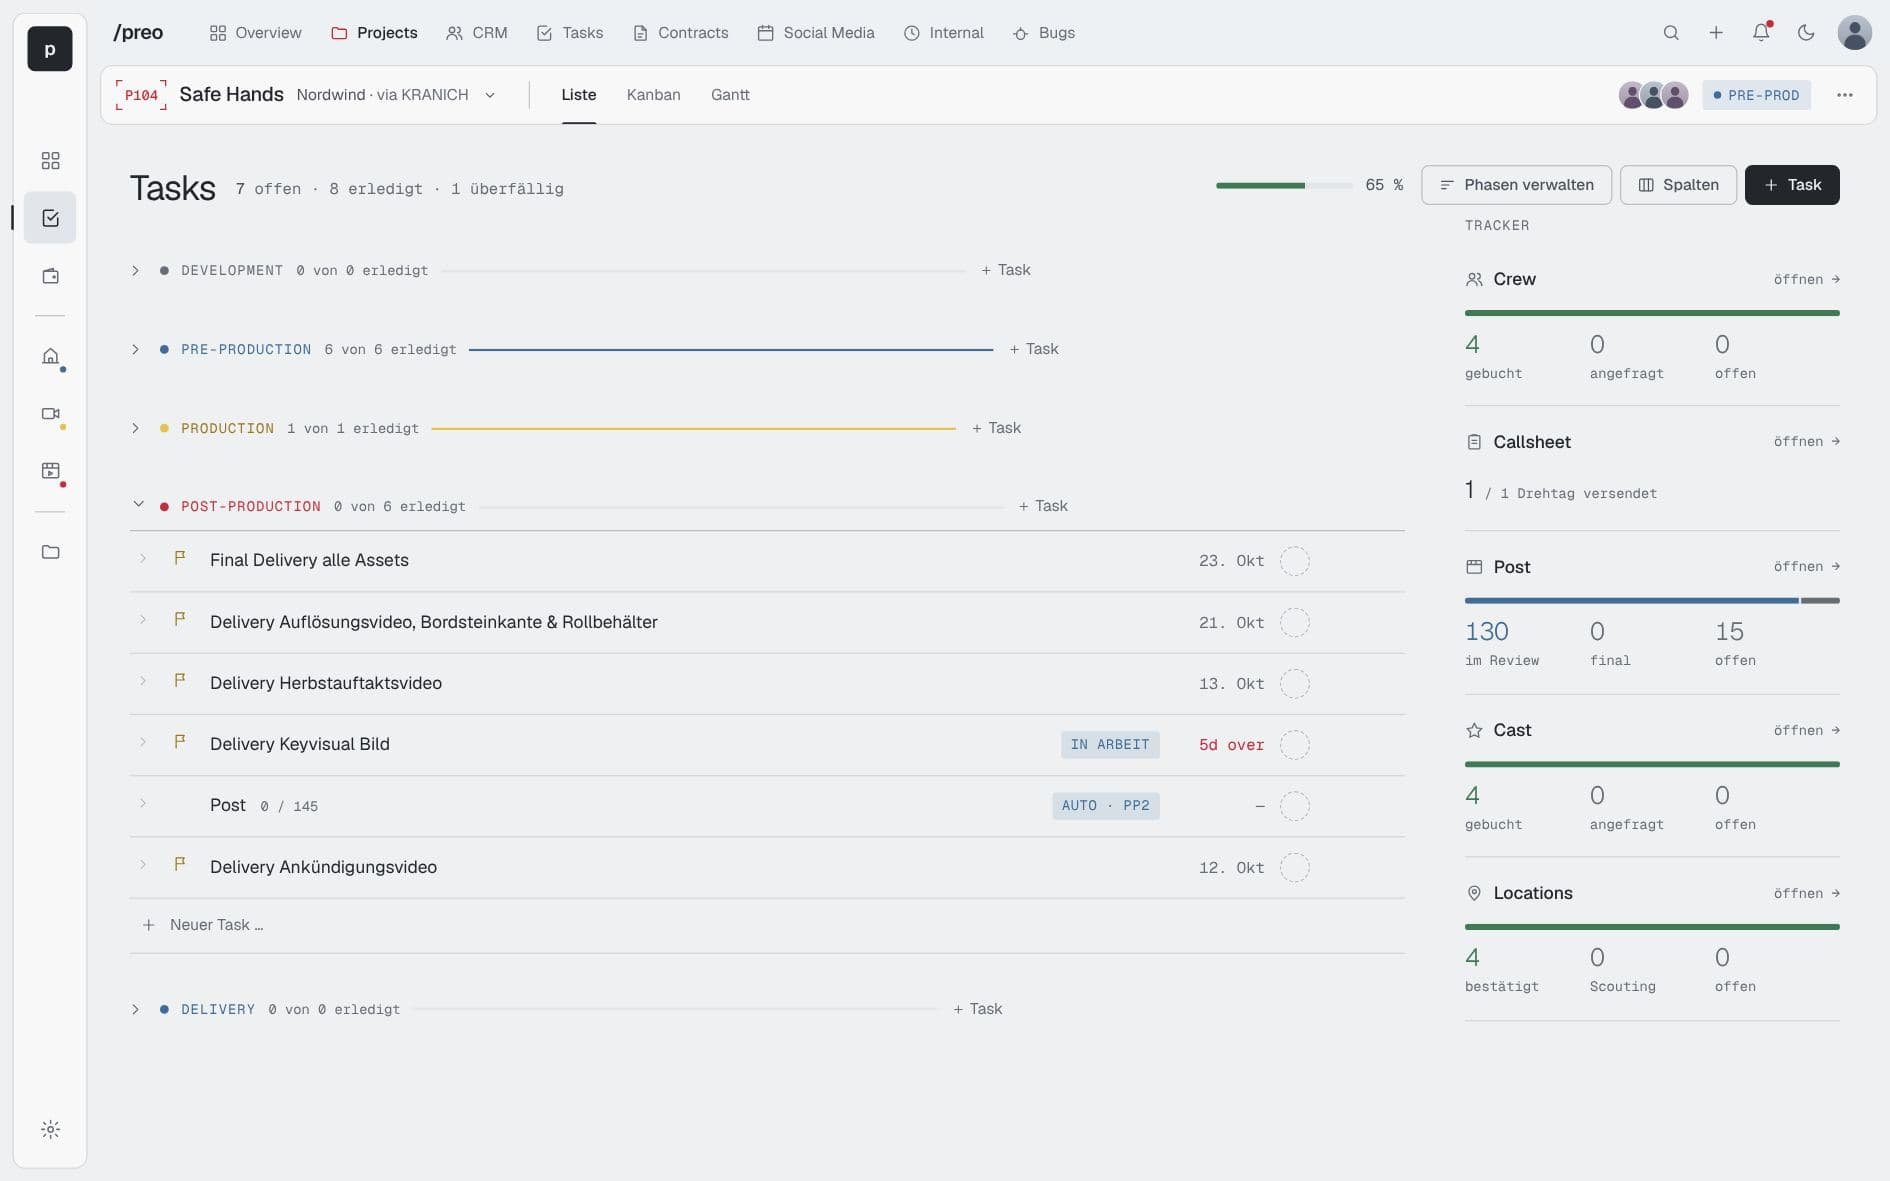
Task: Collapse the POST-PRODUCTION phase
Action: click(138, 505)
